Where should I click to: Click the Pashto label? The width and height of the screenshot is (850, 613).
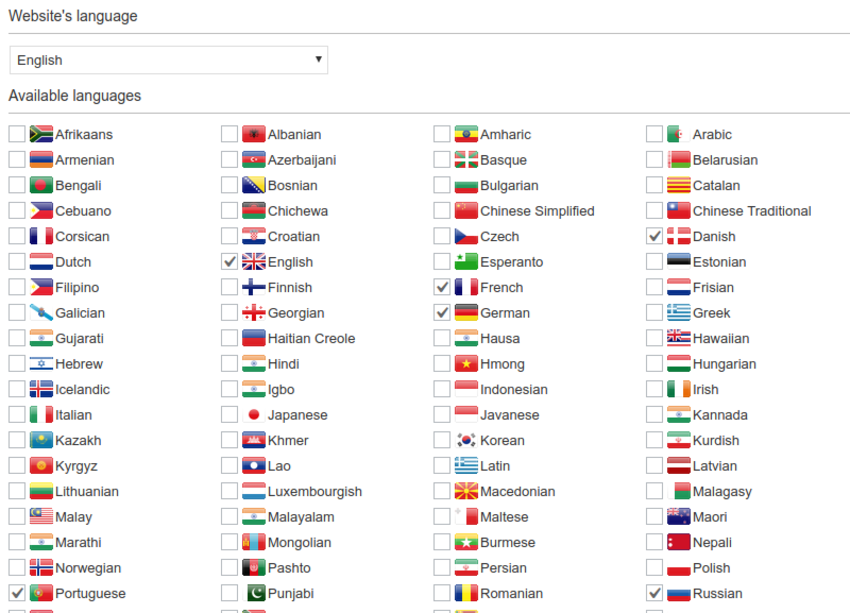(289, 568)
